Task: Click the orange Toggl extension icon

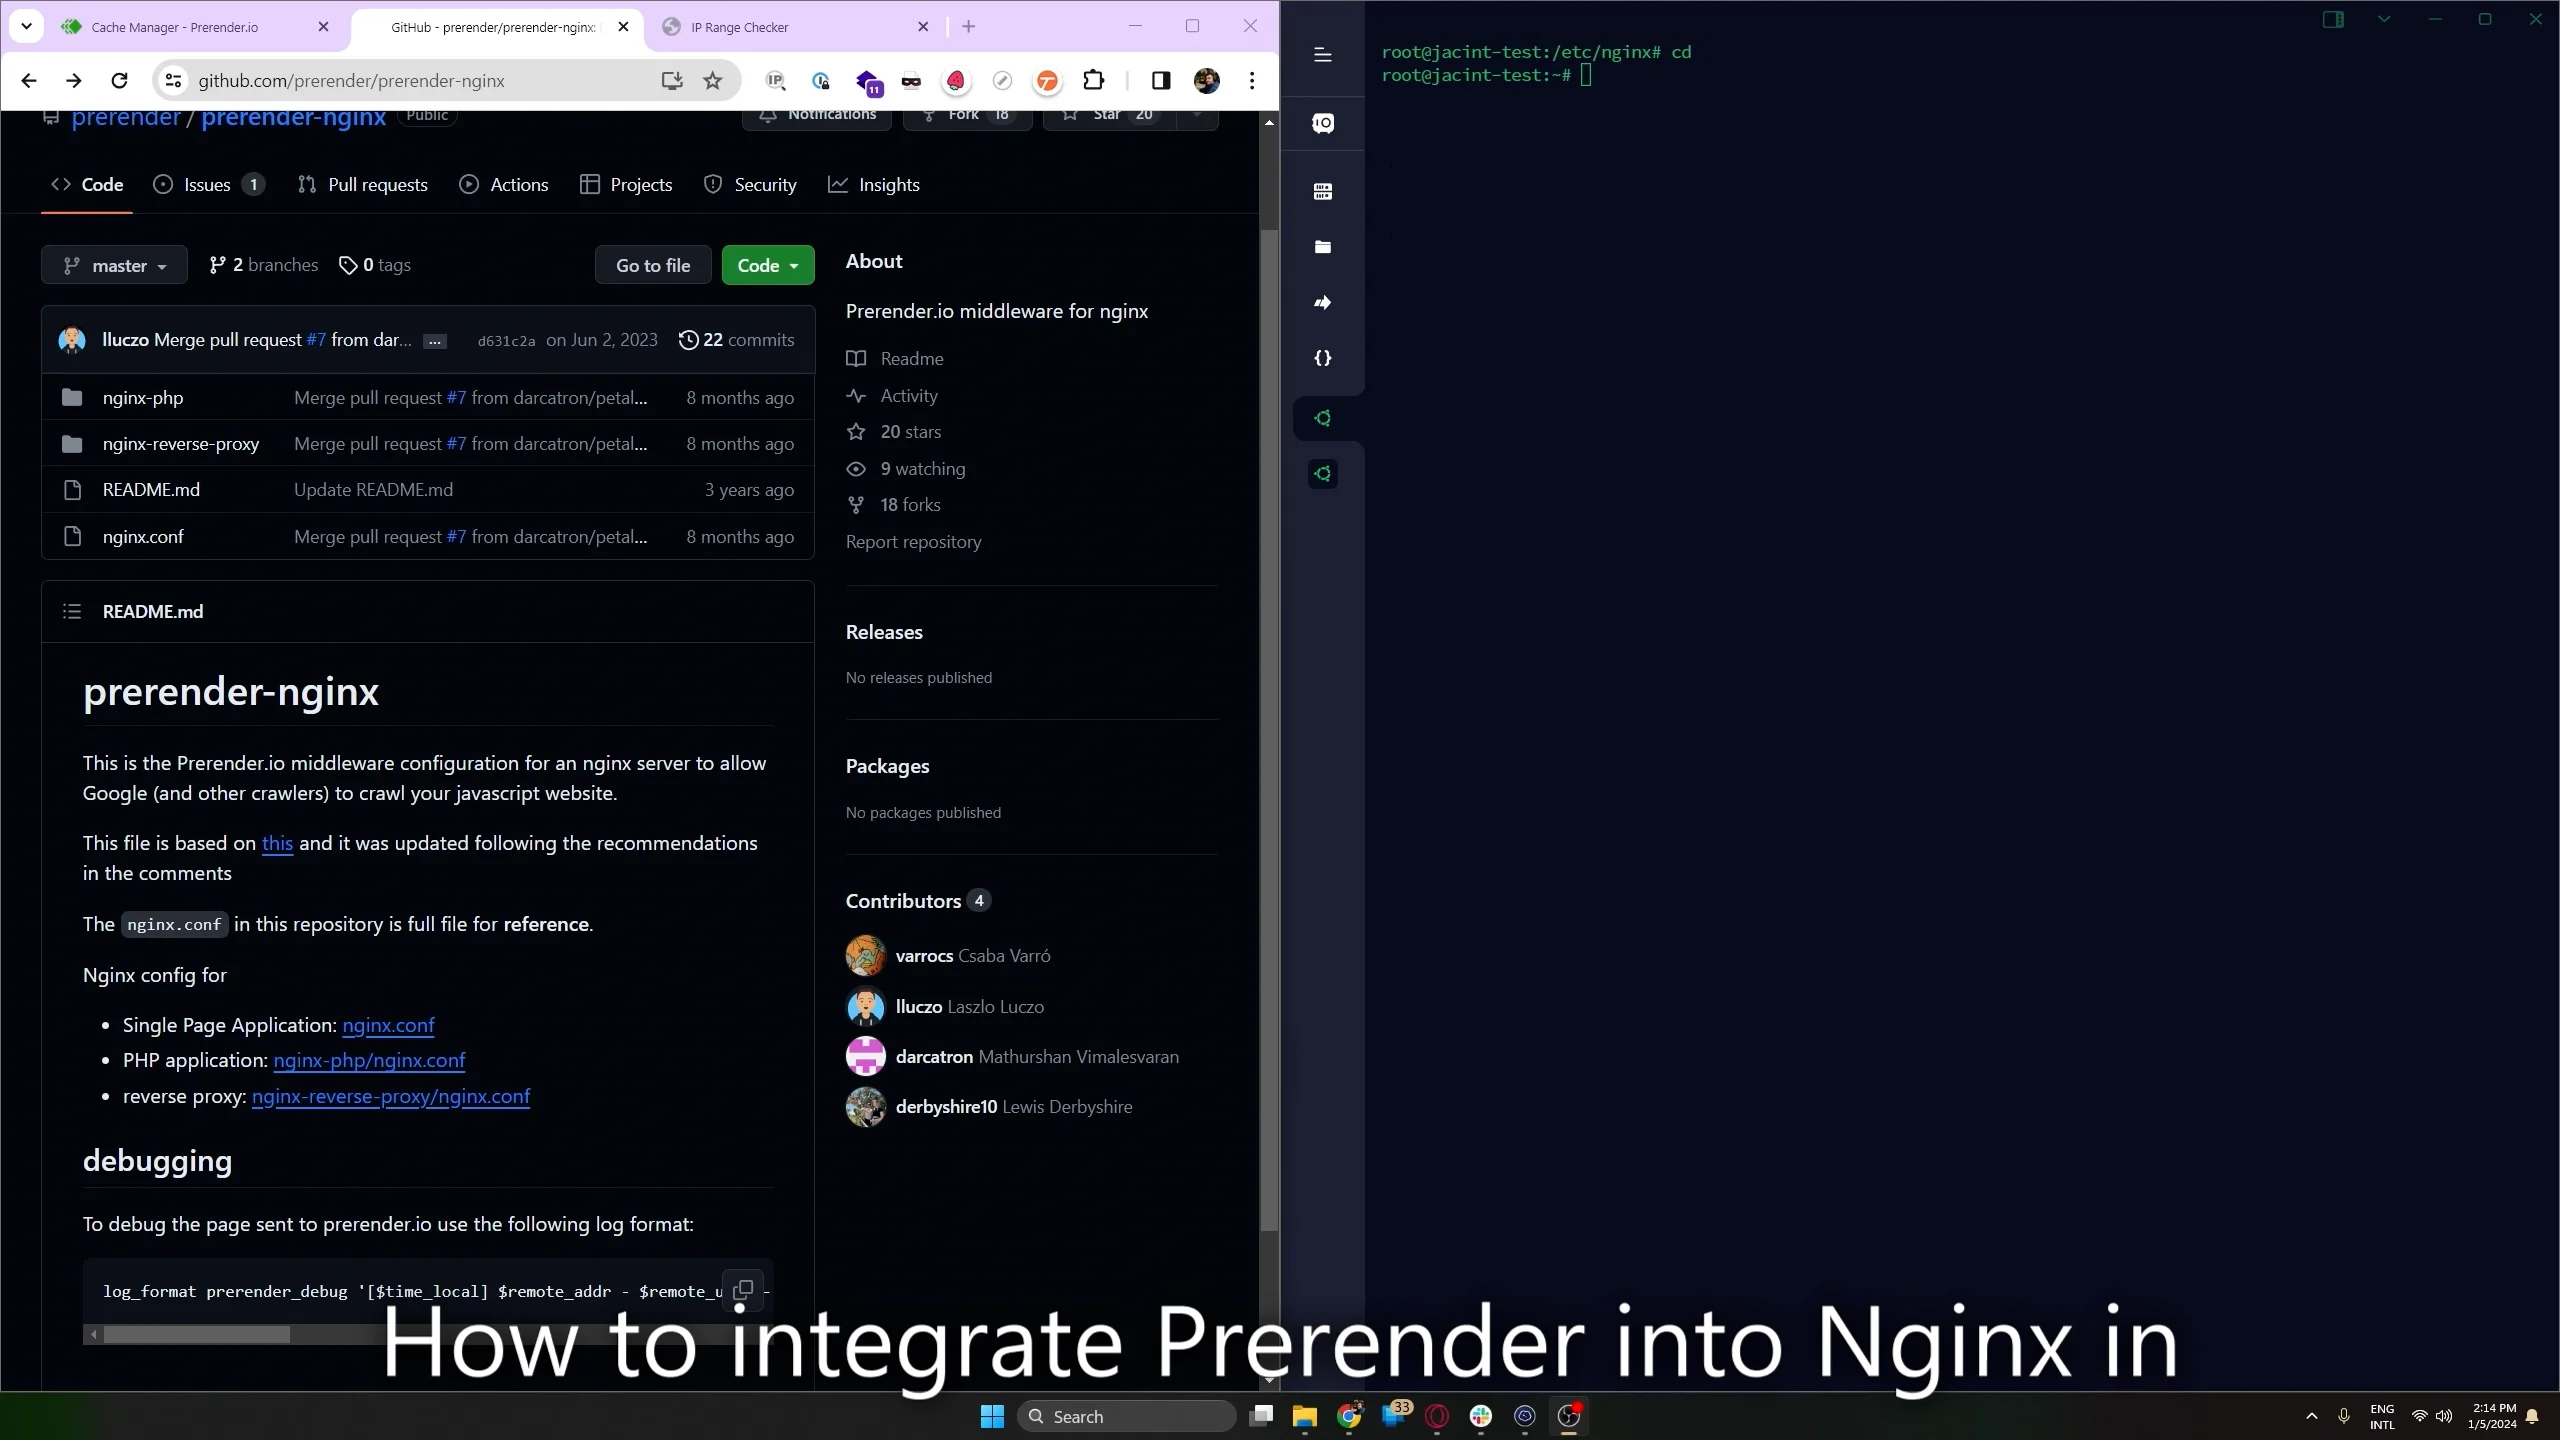Action: [1047, 81]
